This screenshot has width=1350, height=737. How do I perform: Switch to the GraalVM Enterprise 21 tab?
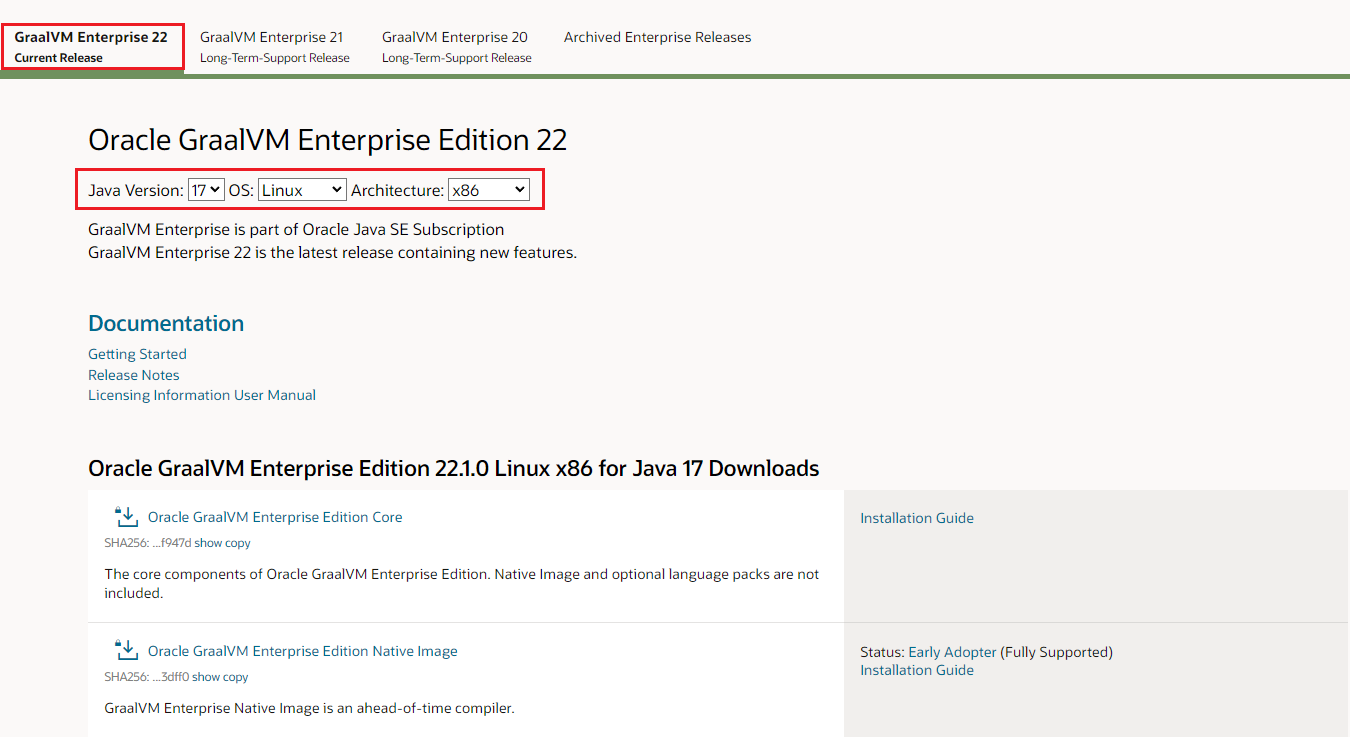pyautogui.click(x=275, y=46)
